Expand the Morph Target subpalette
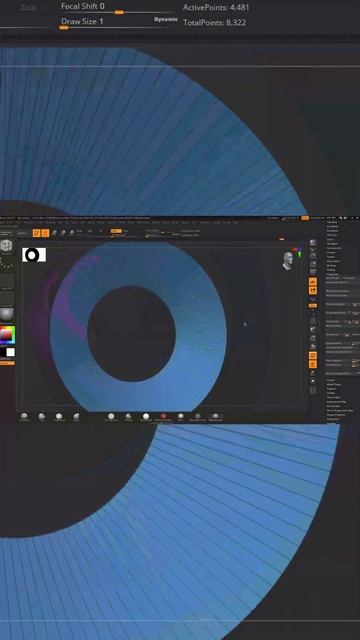 point(333,384)
